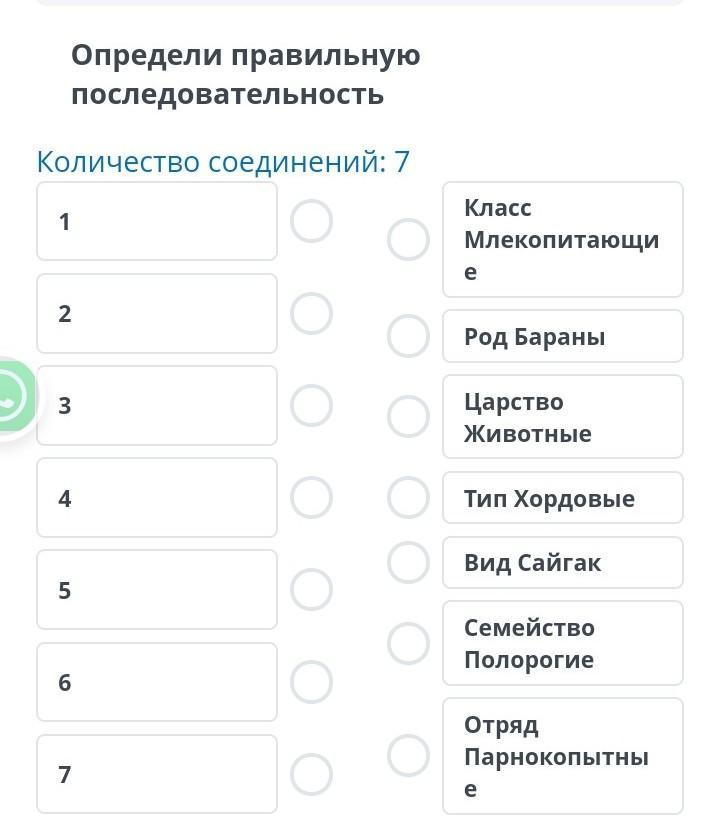The image size is (720, 830).
Task: Select the connector circle beside number 1
Action: tap(311, 221)
